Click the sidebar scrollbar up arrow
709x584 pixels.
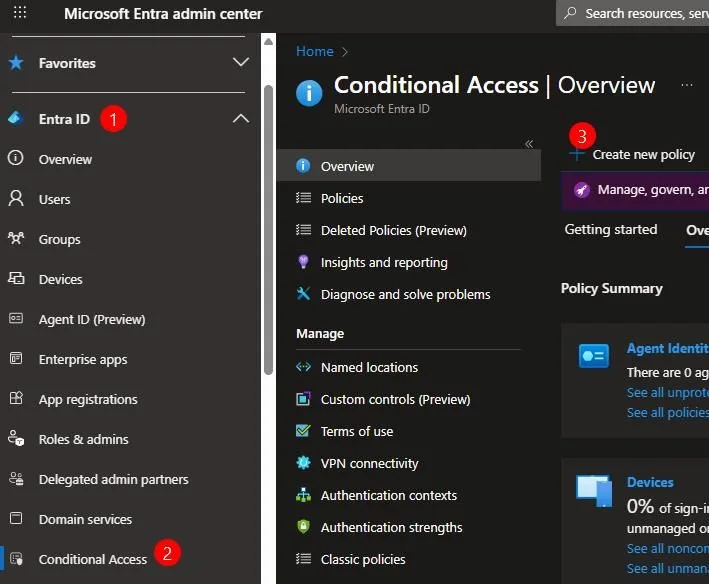click(268, 42)
